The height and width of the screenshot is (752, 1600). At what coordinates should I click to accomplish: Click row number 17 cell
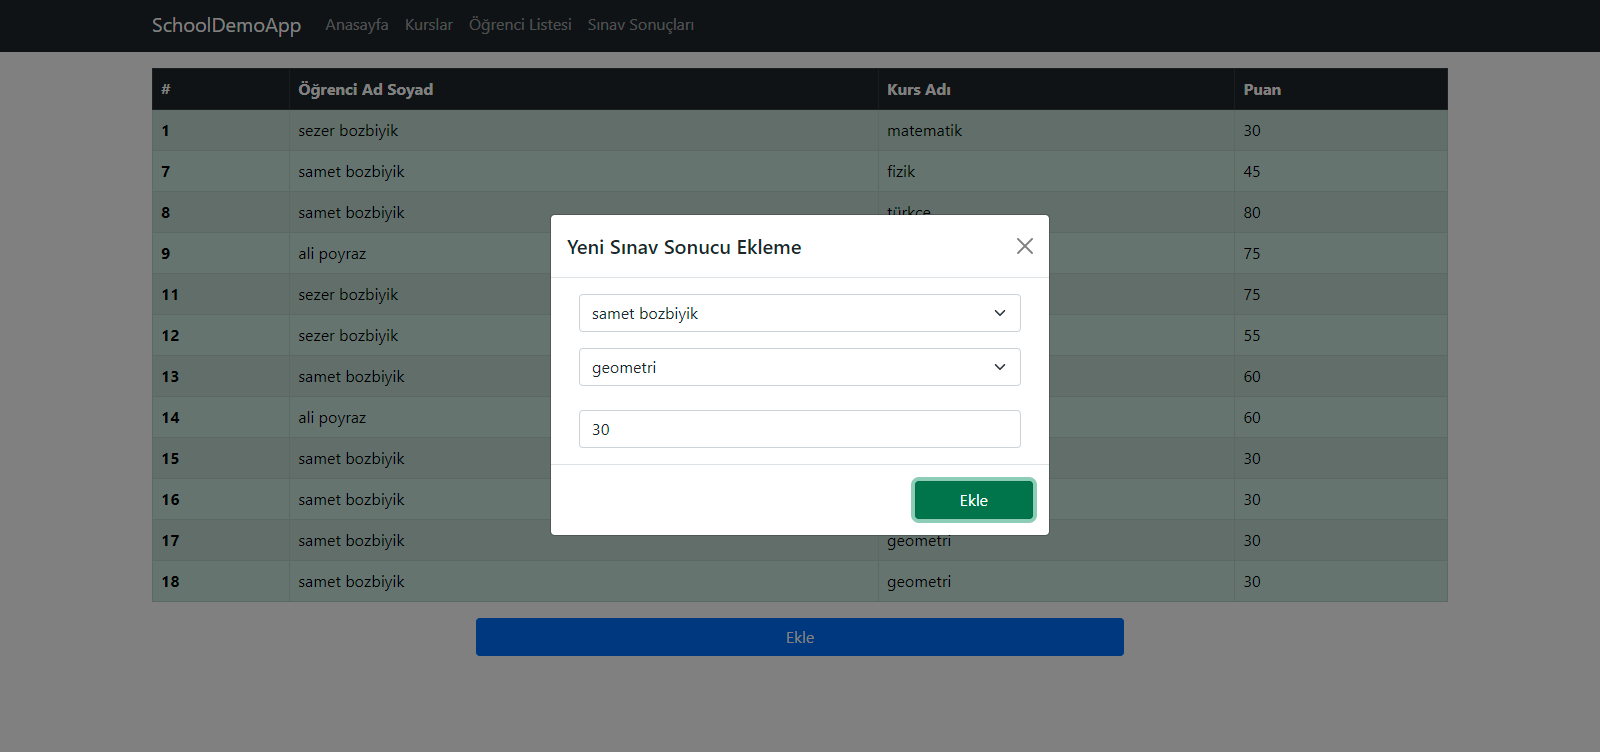(x=221, y=541)
